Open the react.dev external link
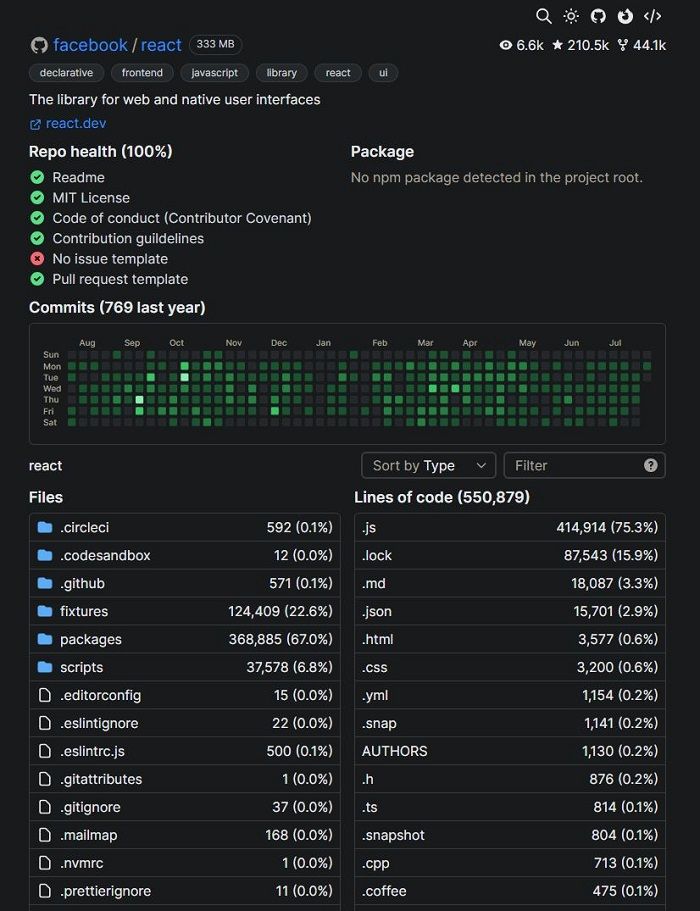The image size is (700, 911). (75, 123)
